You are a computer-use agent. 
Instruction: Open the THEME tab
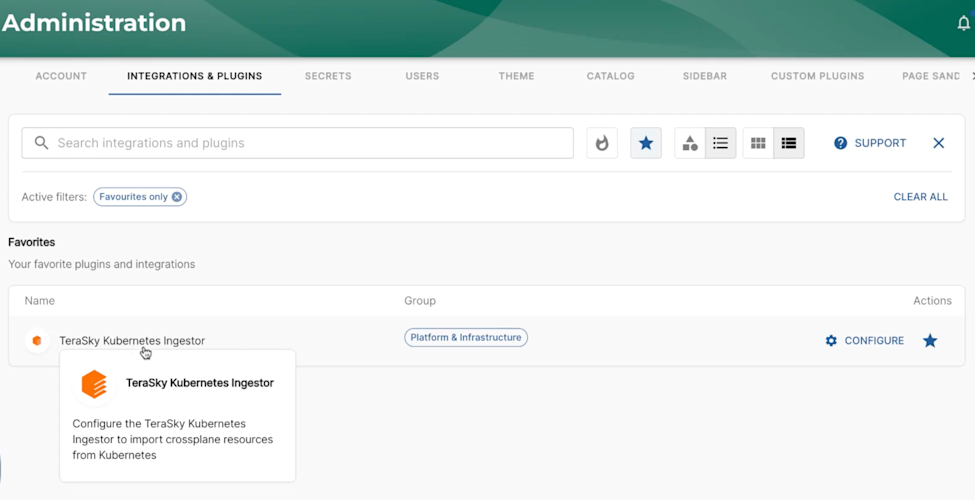[516, 76]
